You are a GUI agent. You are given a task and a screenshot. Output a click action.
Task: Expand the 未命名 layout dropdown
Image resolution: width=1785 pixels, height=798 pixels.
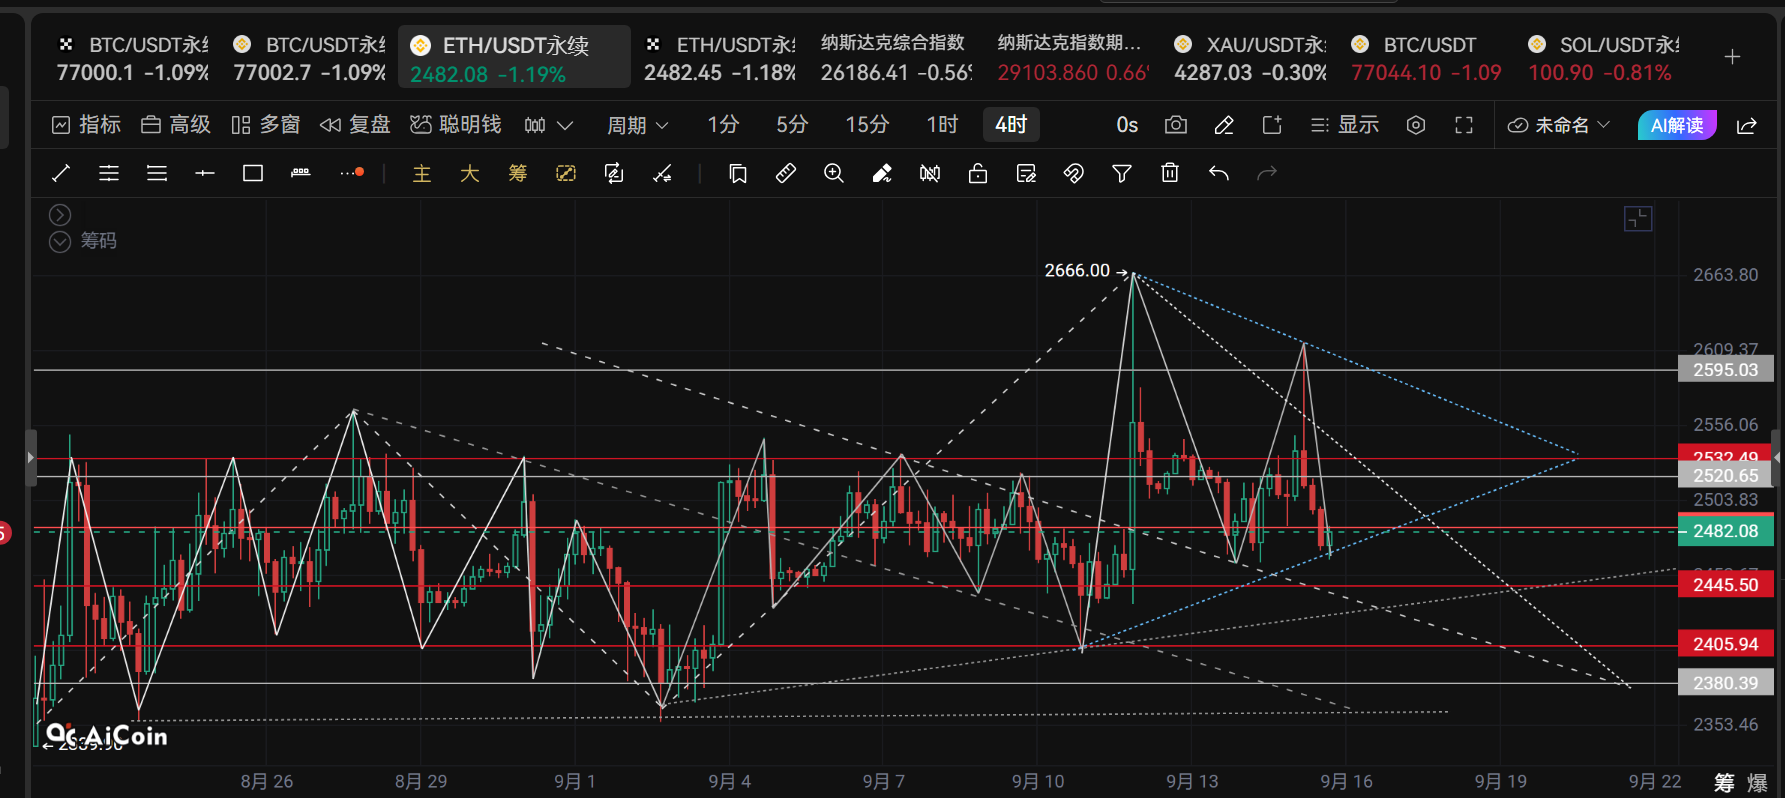tap(1559, 125)
